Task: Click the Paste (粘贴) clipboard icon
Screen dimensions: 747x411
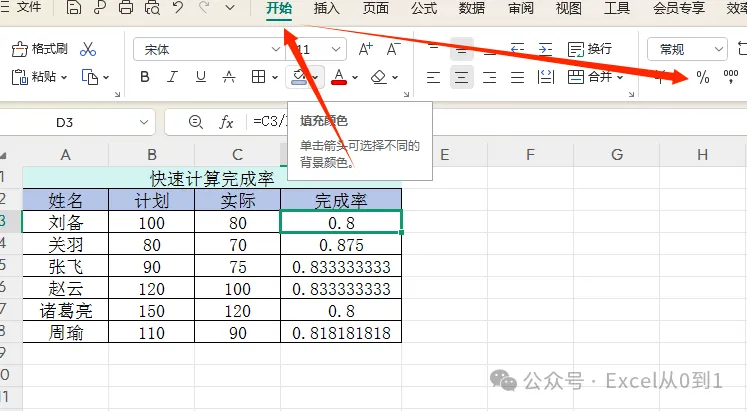Action: tap(20, 77)
